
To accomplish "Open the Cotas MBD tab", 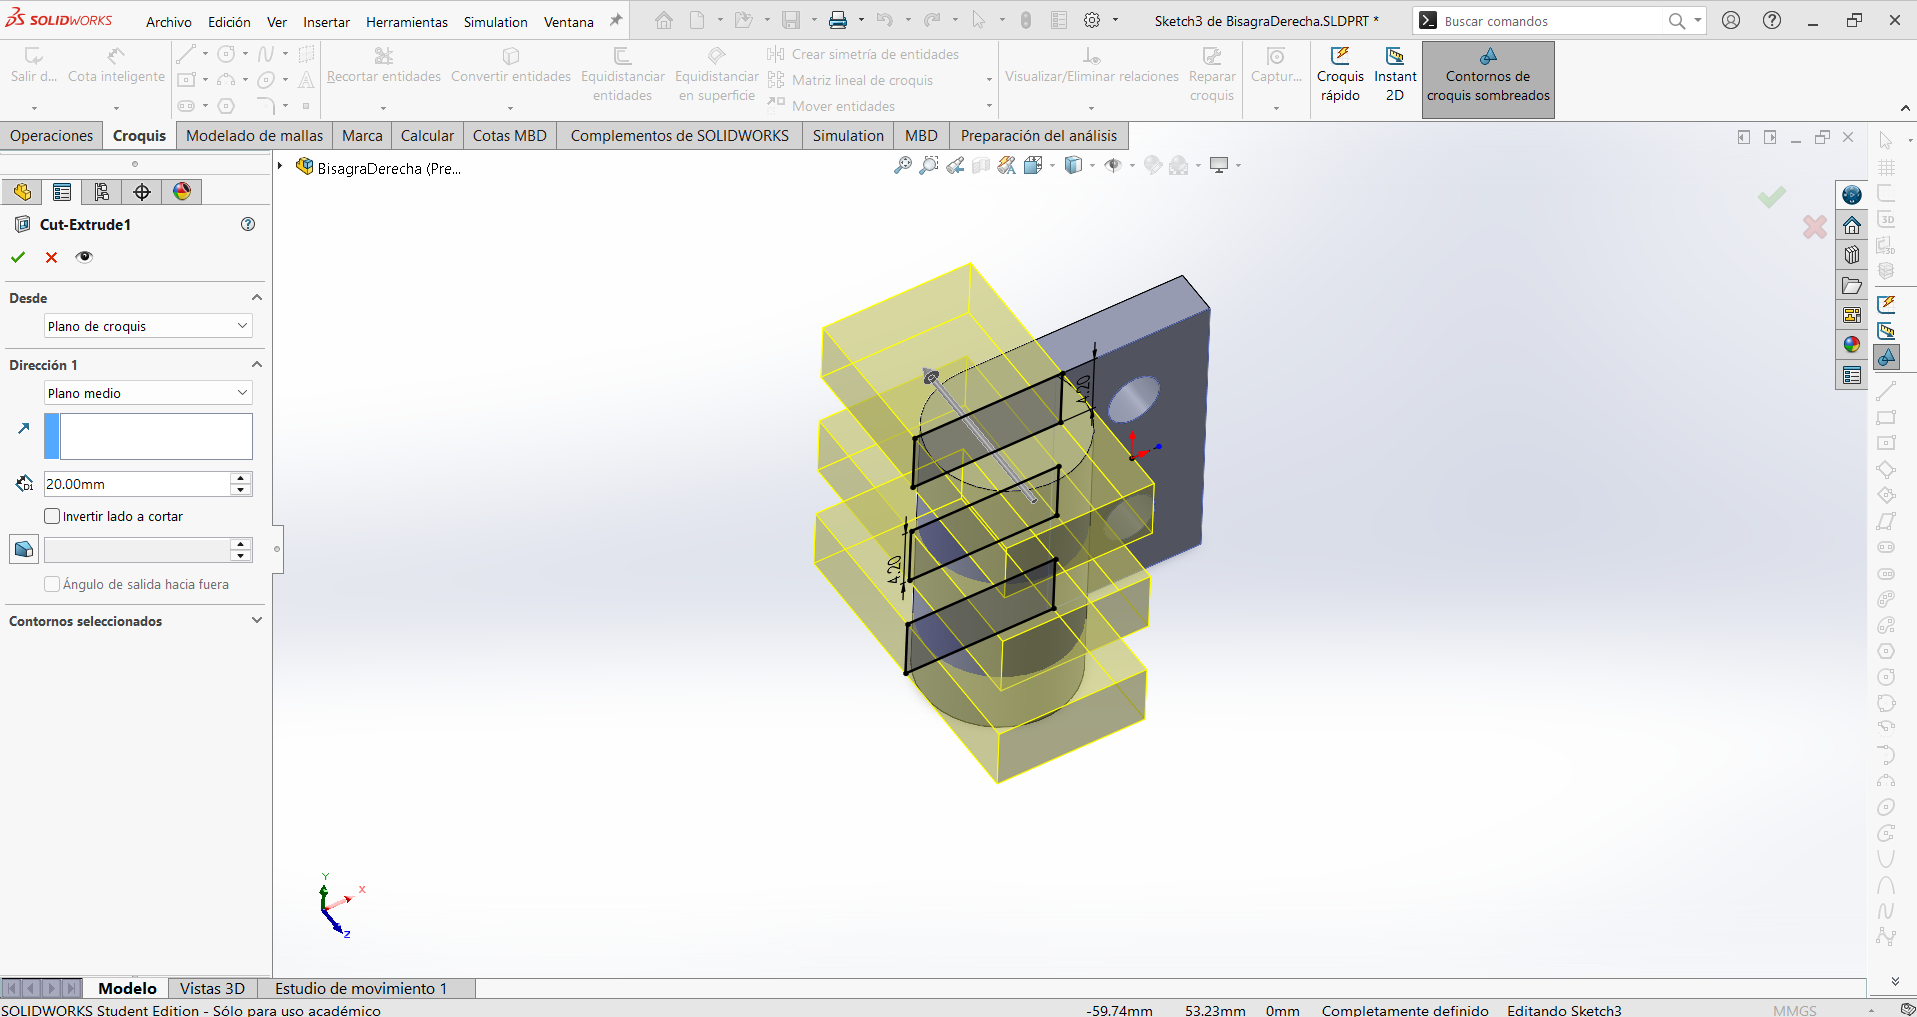I will (510, 136).
